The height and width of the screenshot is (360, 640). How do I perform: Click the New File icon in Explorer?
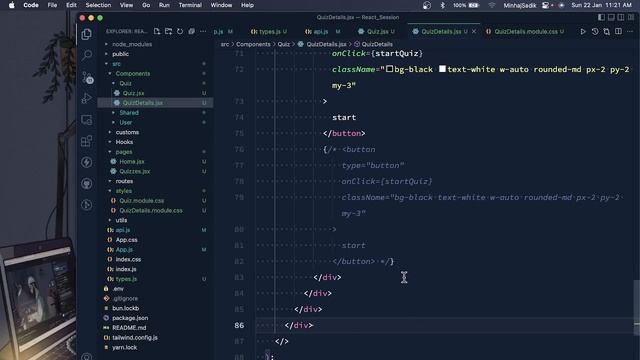click(157, 31)
